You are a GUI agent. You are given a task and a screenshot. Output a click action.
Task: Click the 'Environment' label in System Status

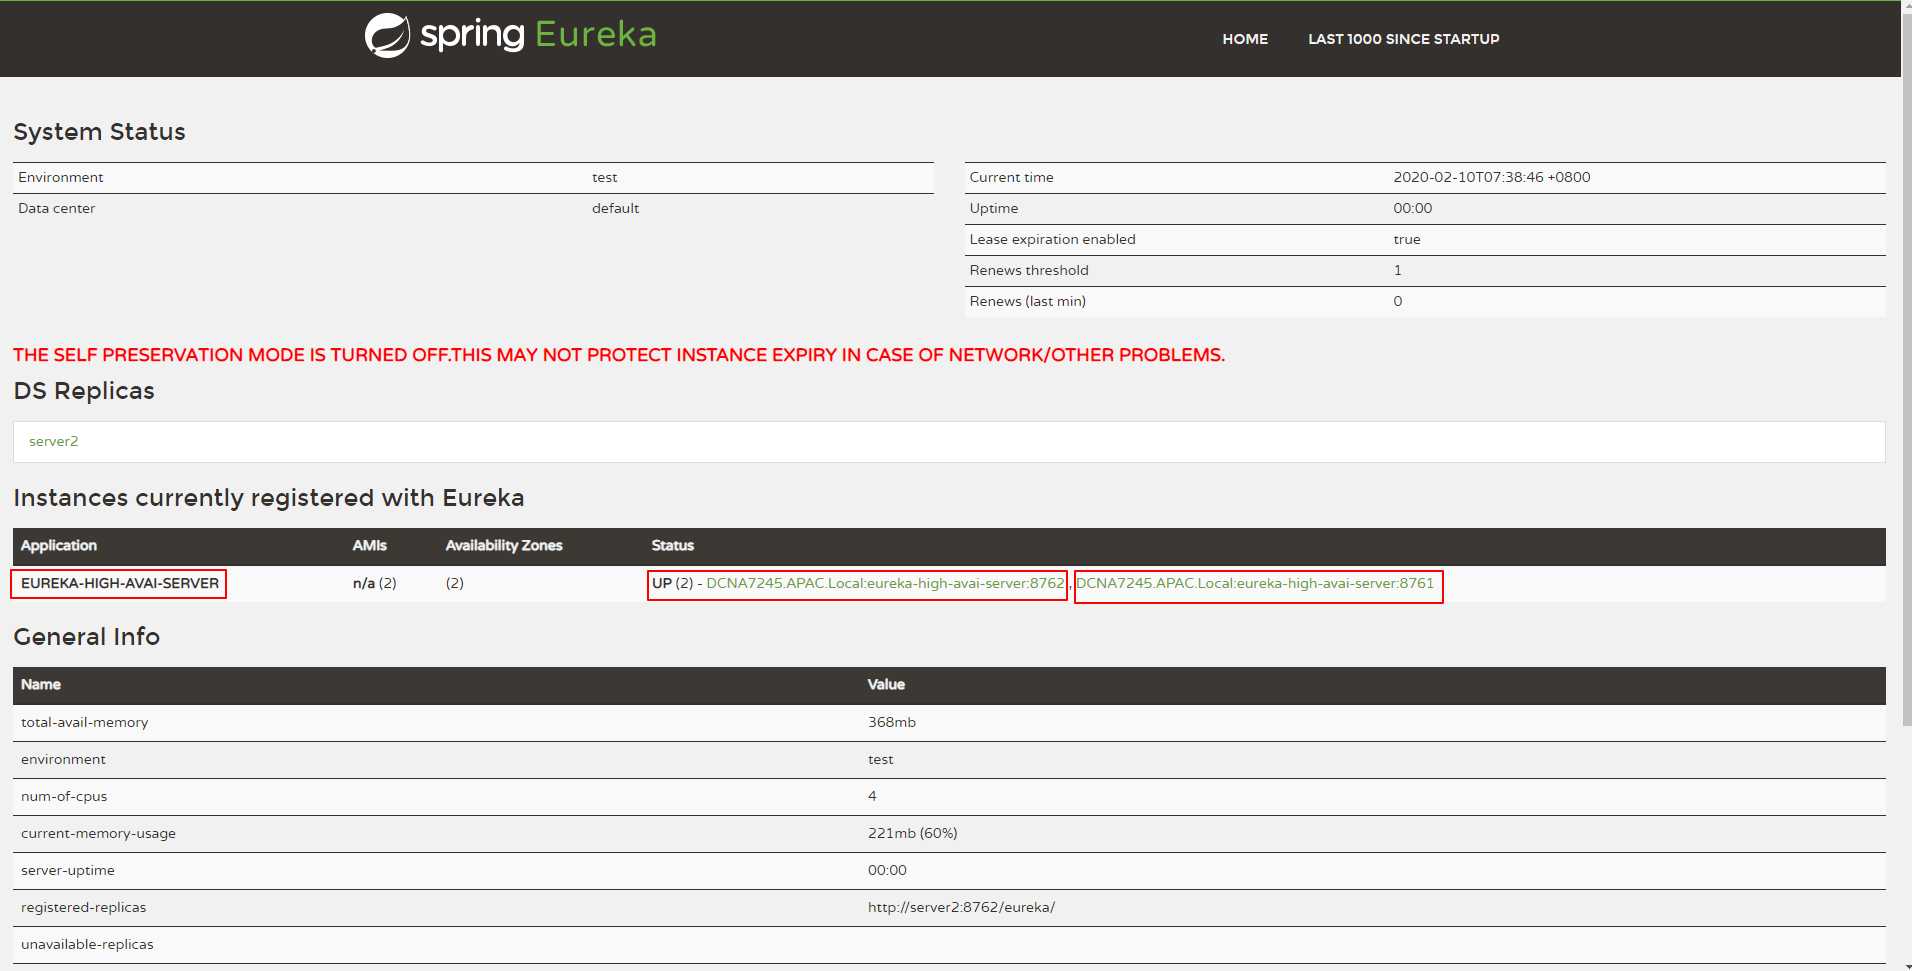[61, 177]
